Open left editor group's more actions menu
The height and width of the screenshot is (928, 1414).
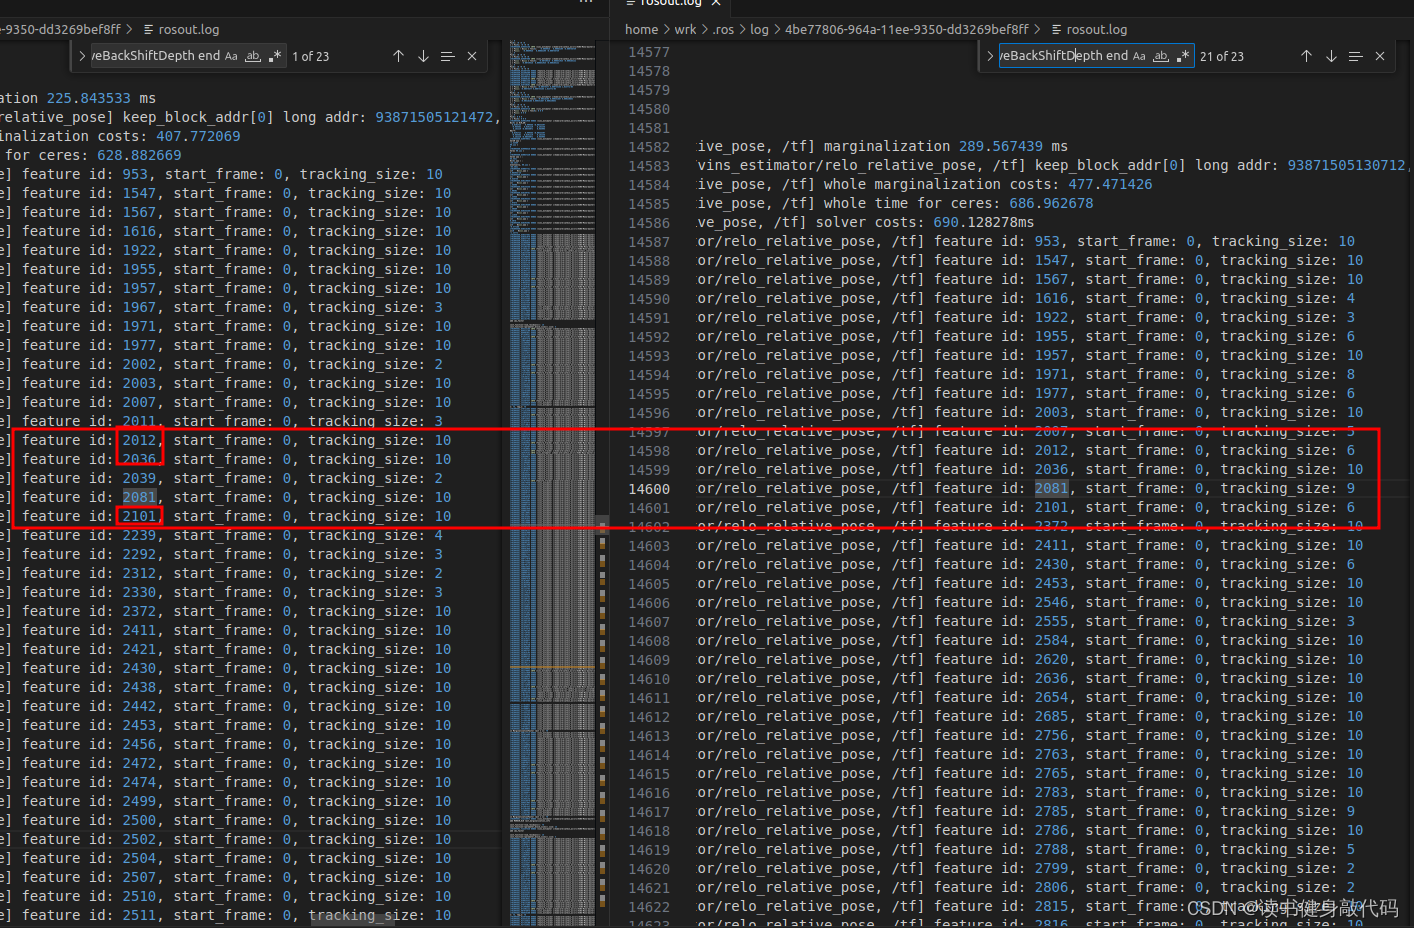tap(586, 3)
